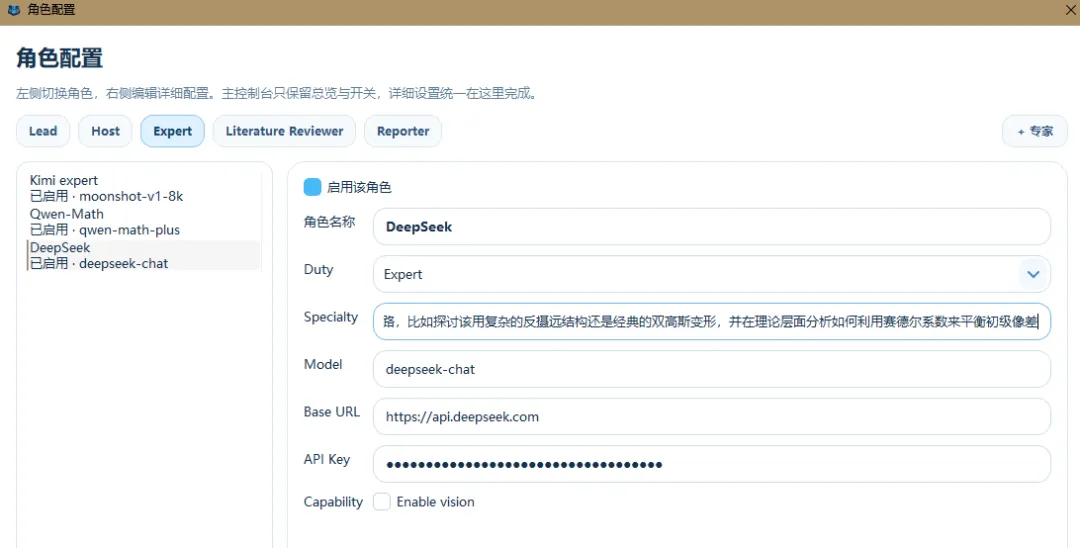The image size is (1080, 548).
Task: Edit the 角色名称 field containing DeepSeek
Action: click(712, 226)
